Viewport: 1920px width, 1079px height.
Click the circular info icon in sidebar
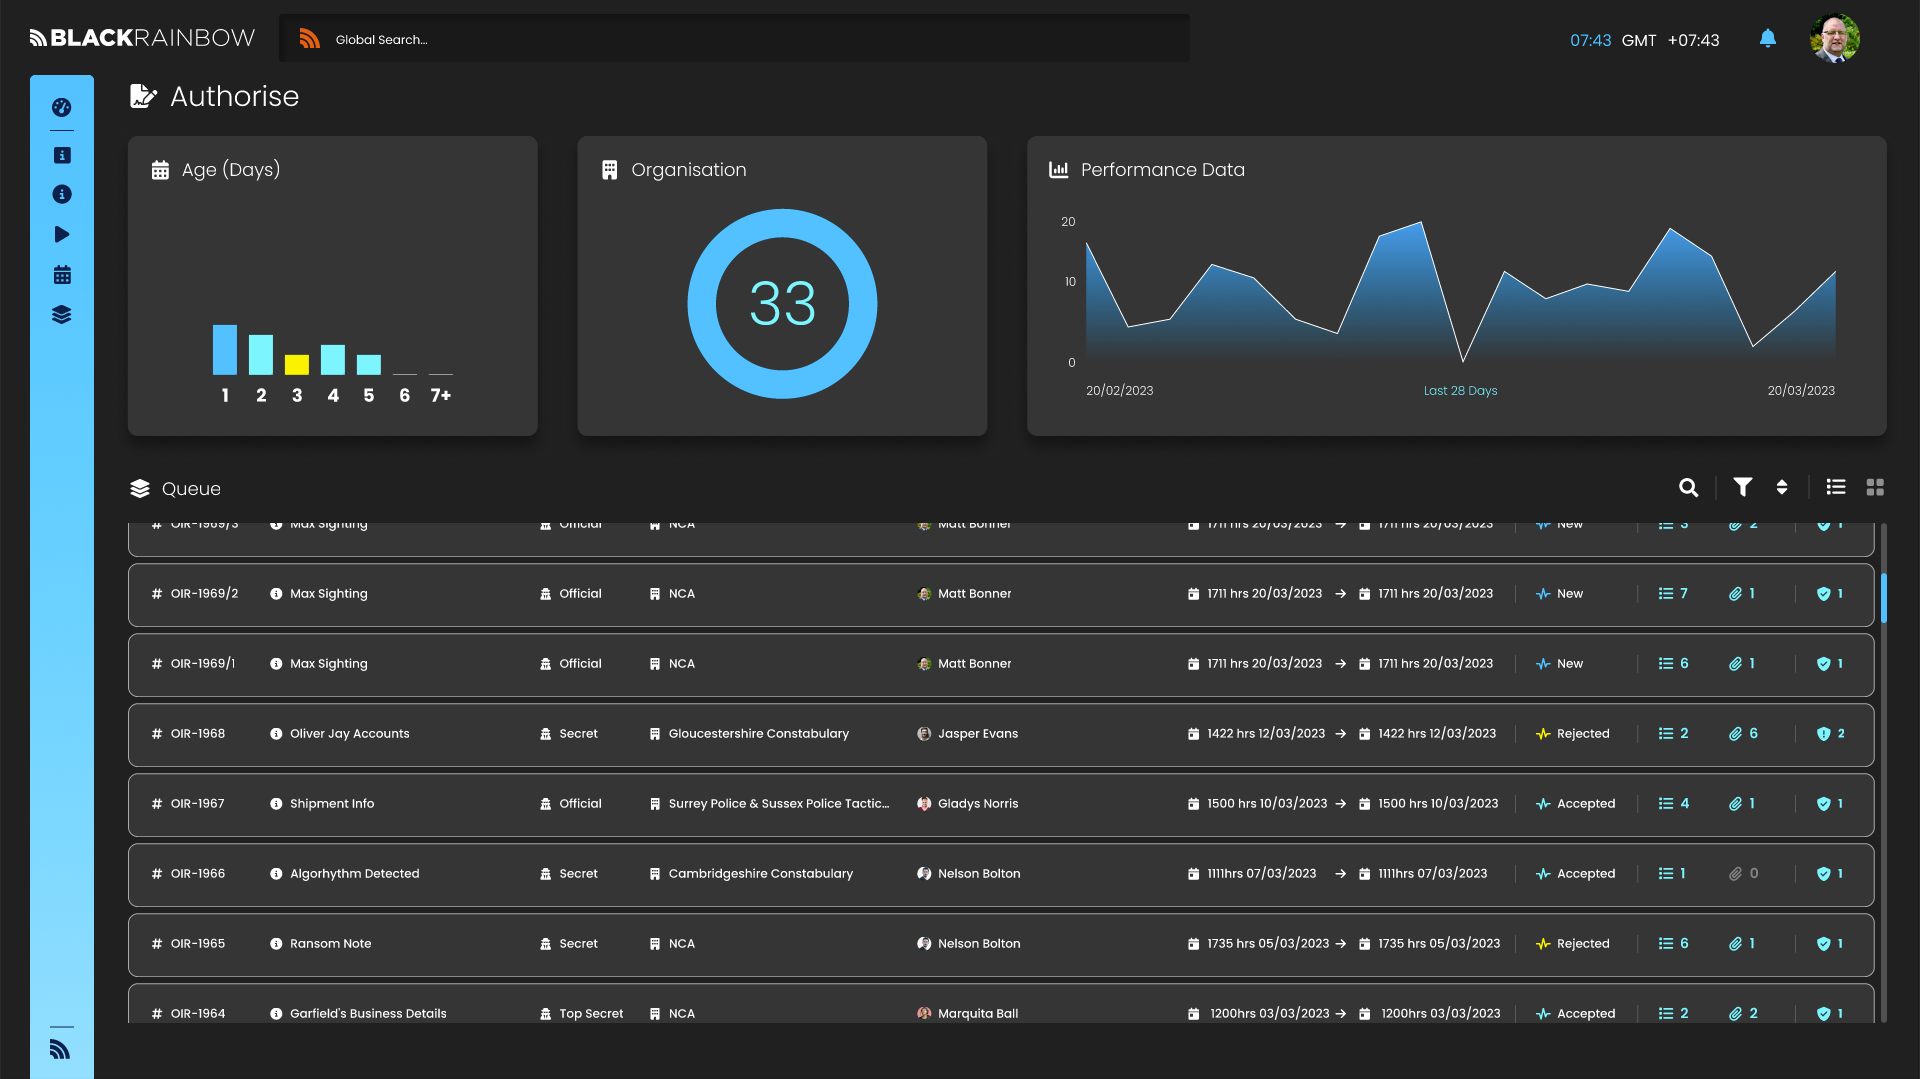coord(62,194)
